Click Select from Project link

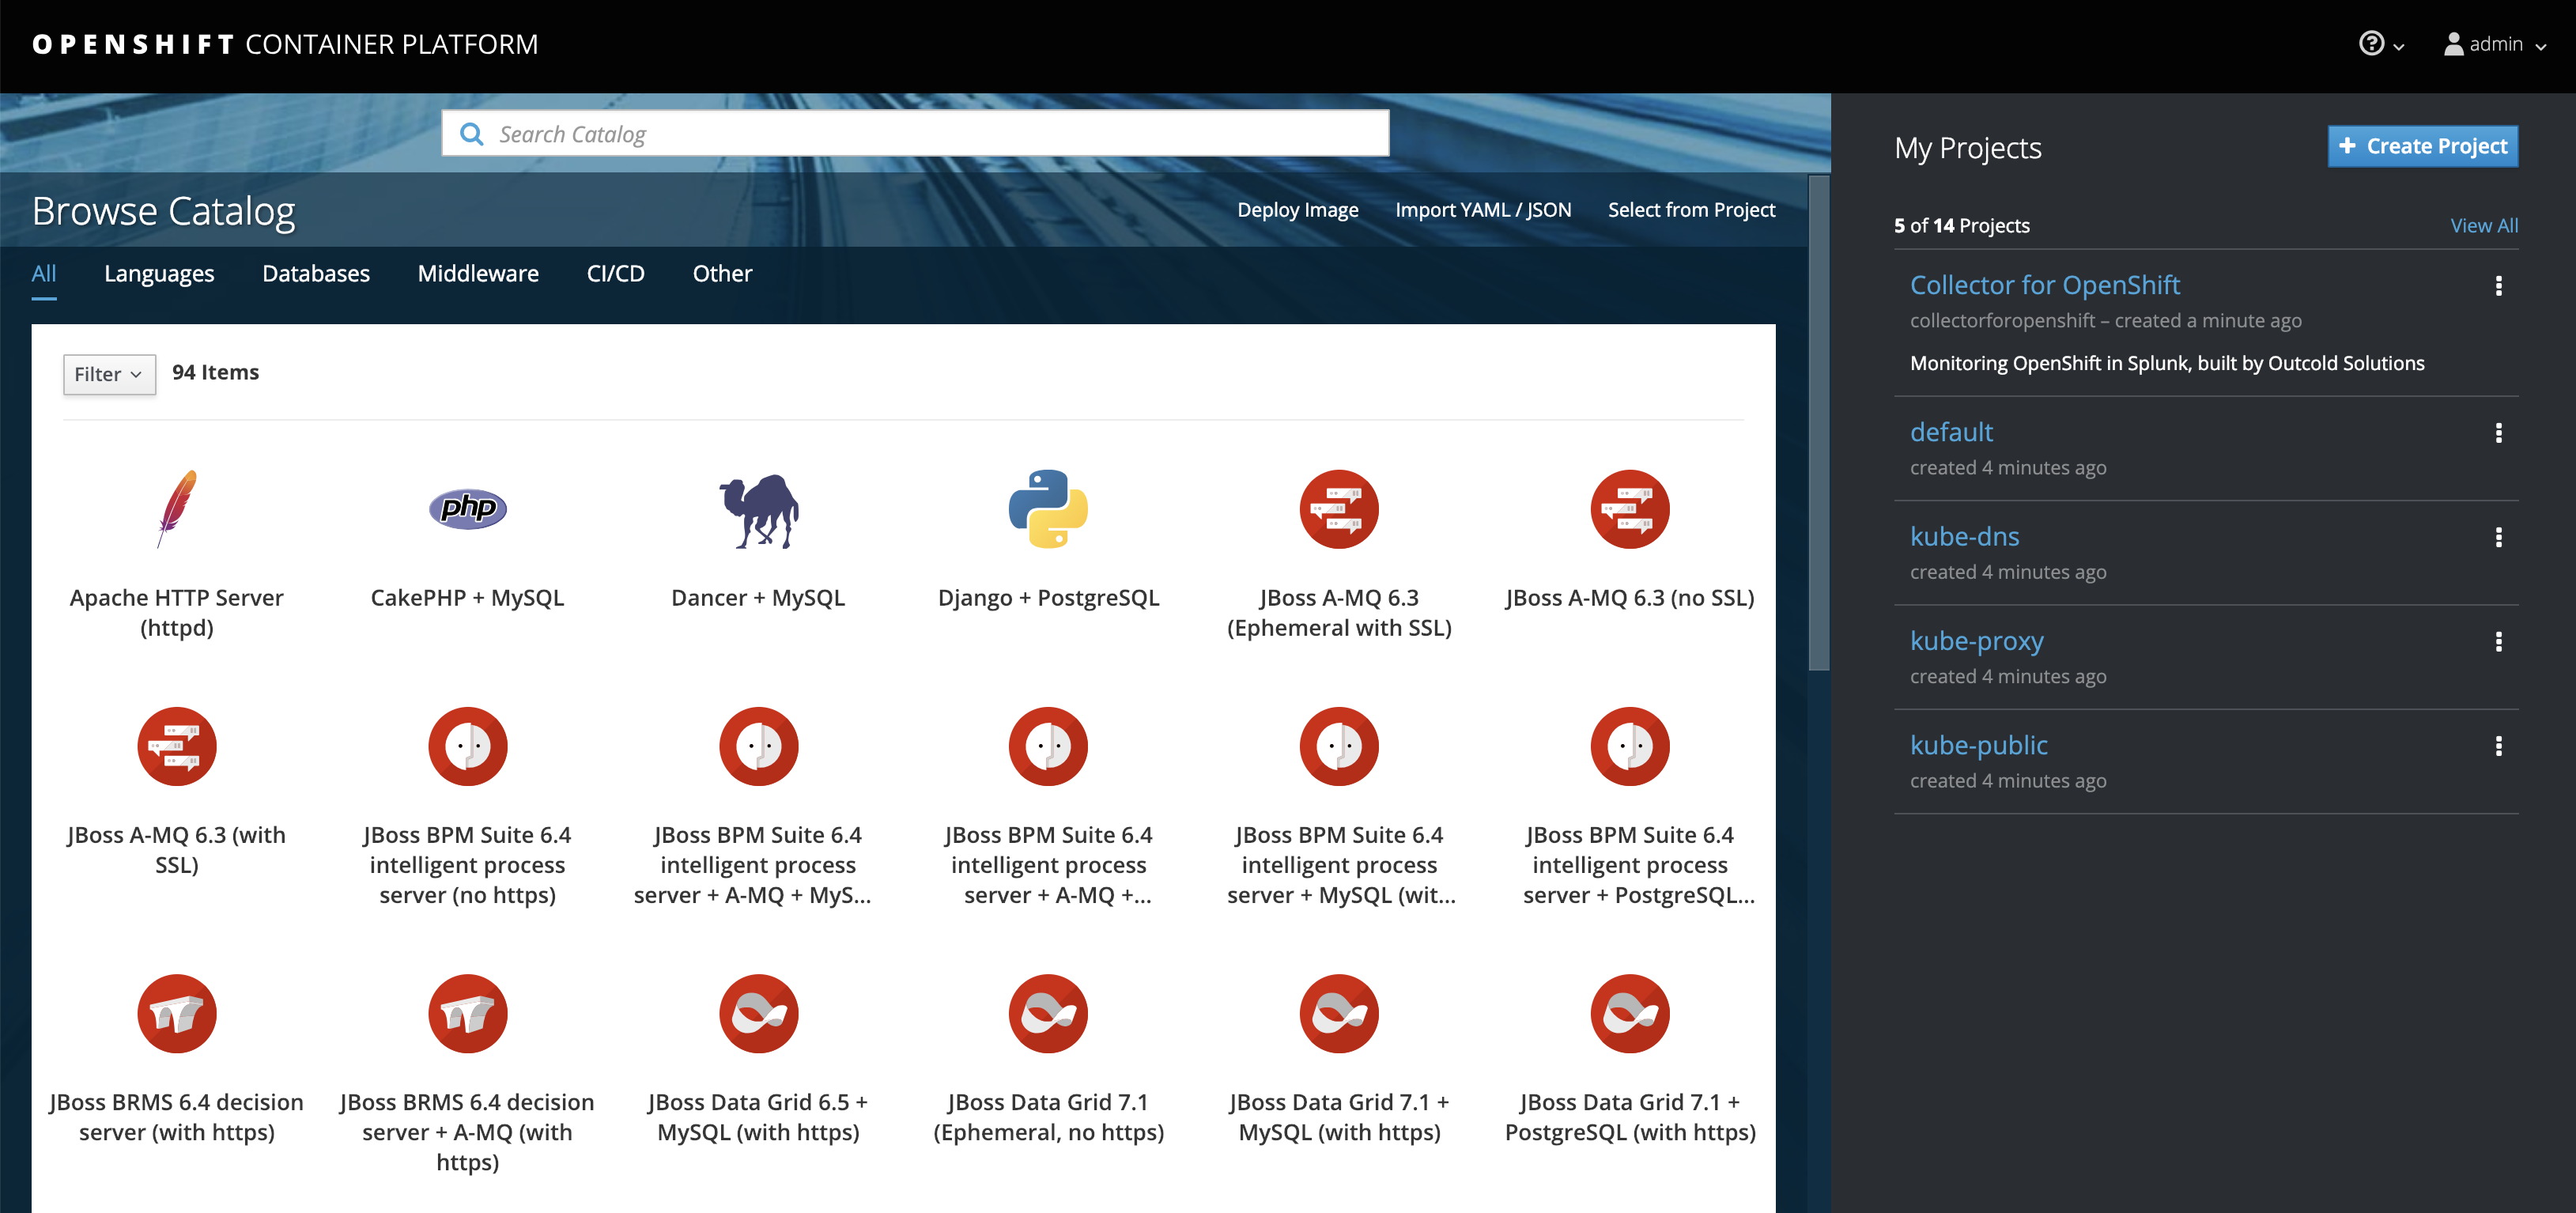tap(1691, 210)
